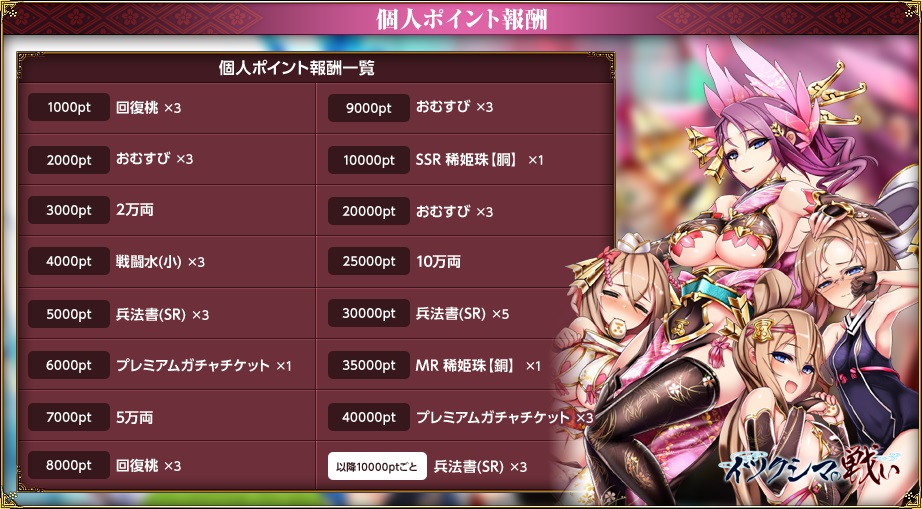Click the white 以降10000ptごと button
The width and height of the screenshot is (922, 509).
377,467
